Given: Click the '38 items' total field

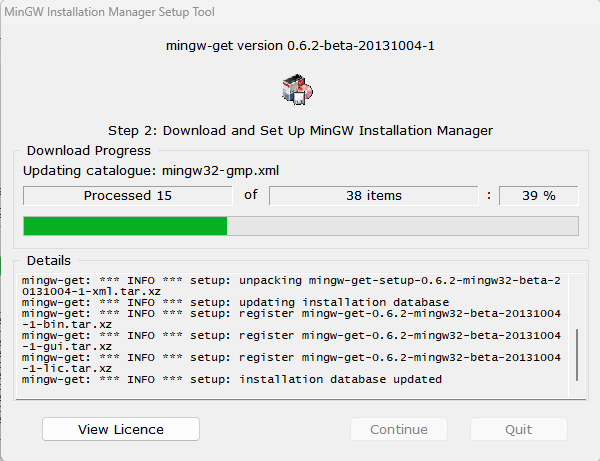Looking at the screenshot, I should click(x=374, y=195).
